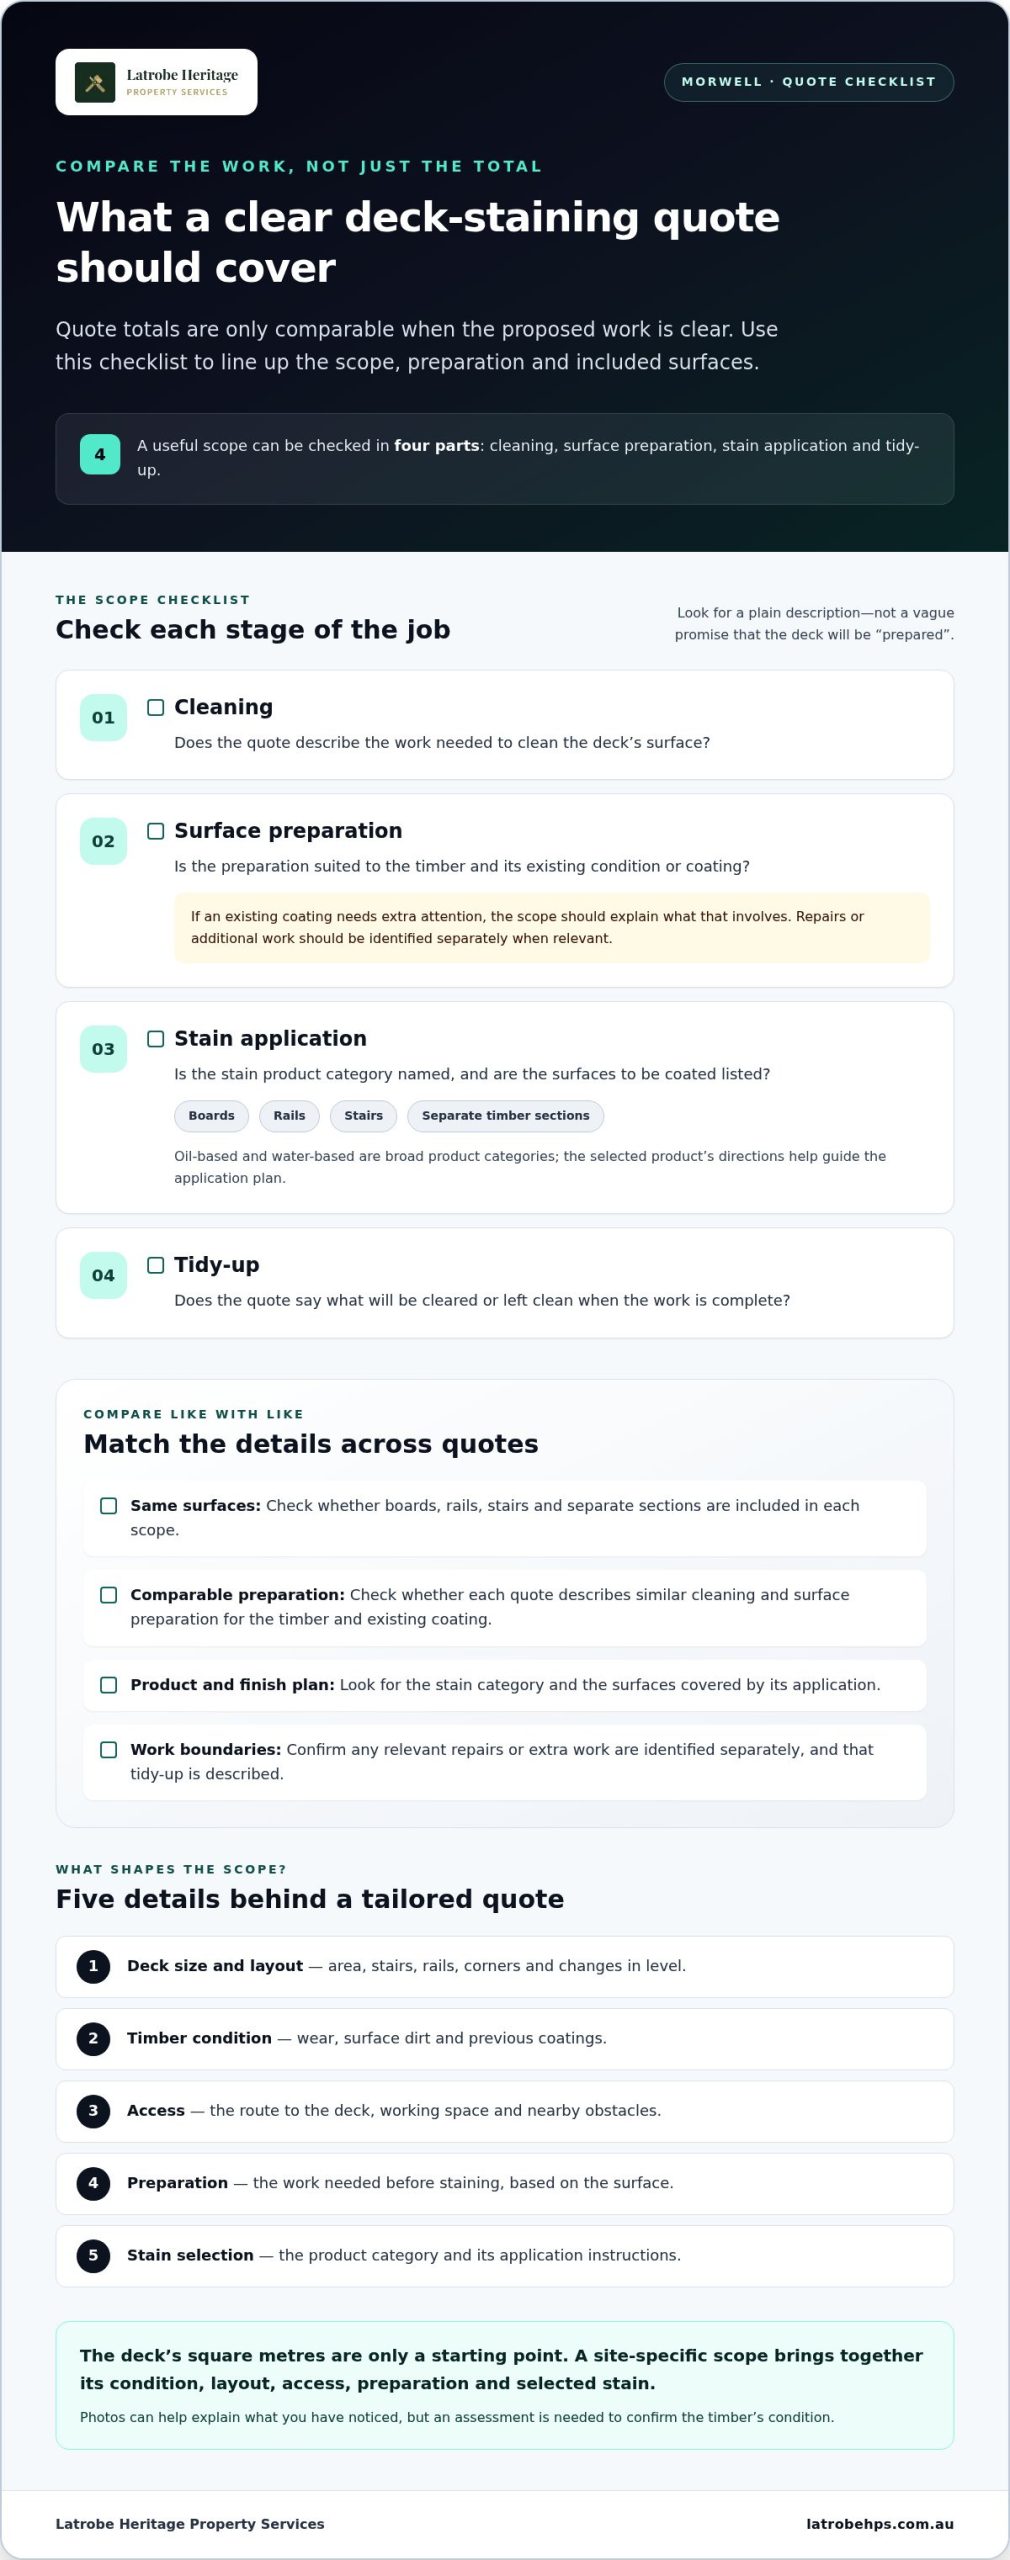Tick the Cleaning checkbox
This screenshot has width=1010, height=2560.
pyautogui.click(x=156, y=708)
